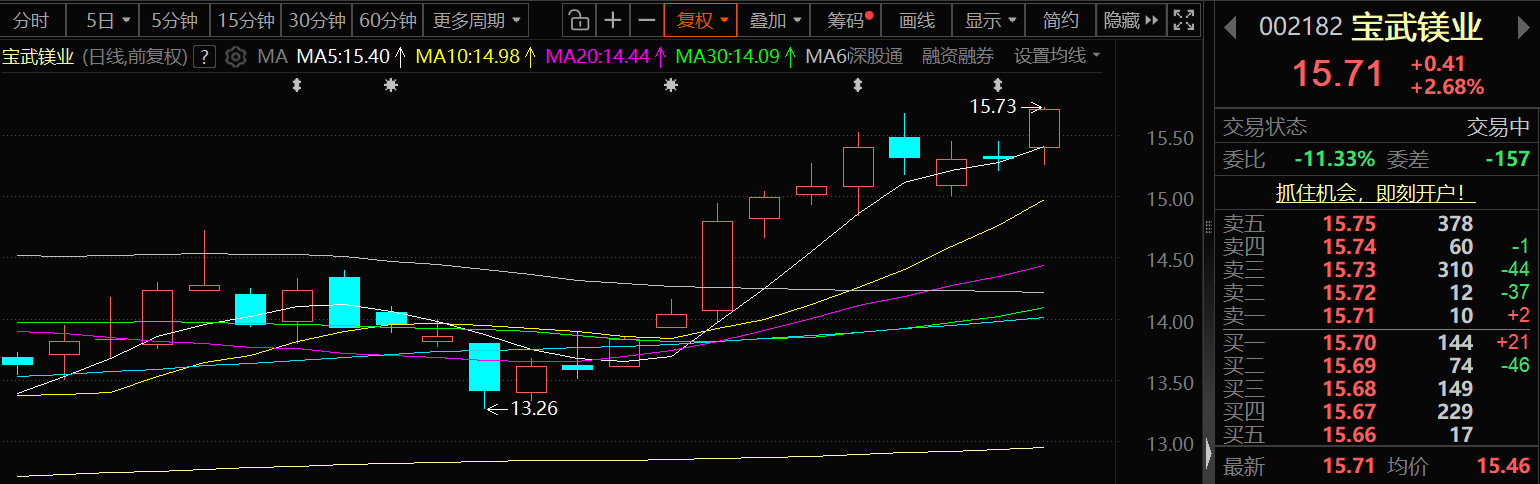1540x484 pixels.
Task: Click the 15.73 high price candlestick
Action: click(1045, 128)
